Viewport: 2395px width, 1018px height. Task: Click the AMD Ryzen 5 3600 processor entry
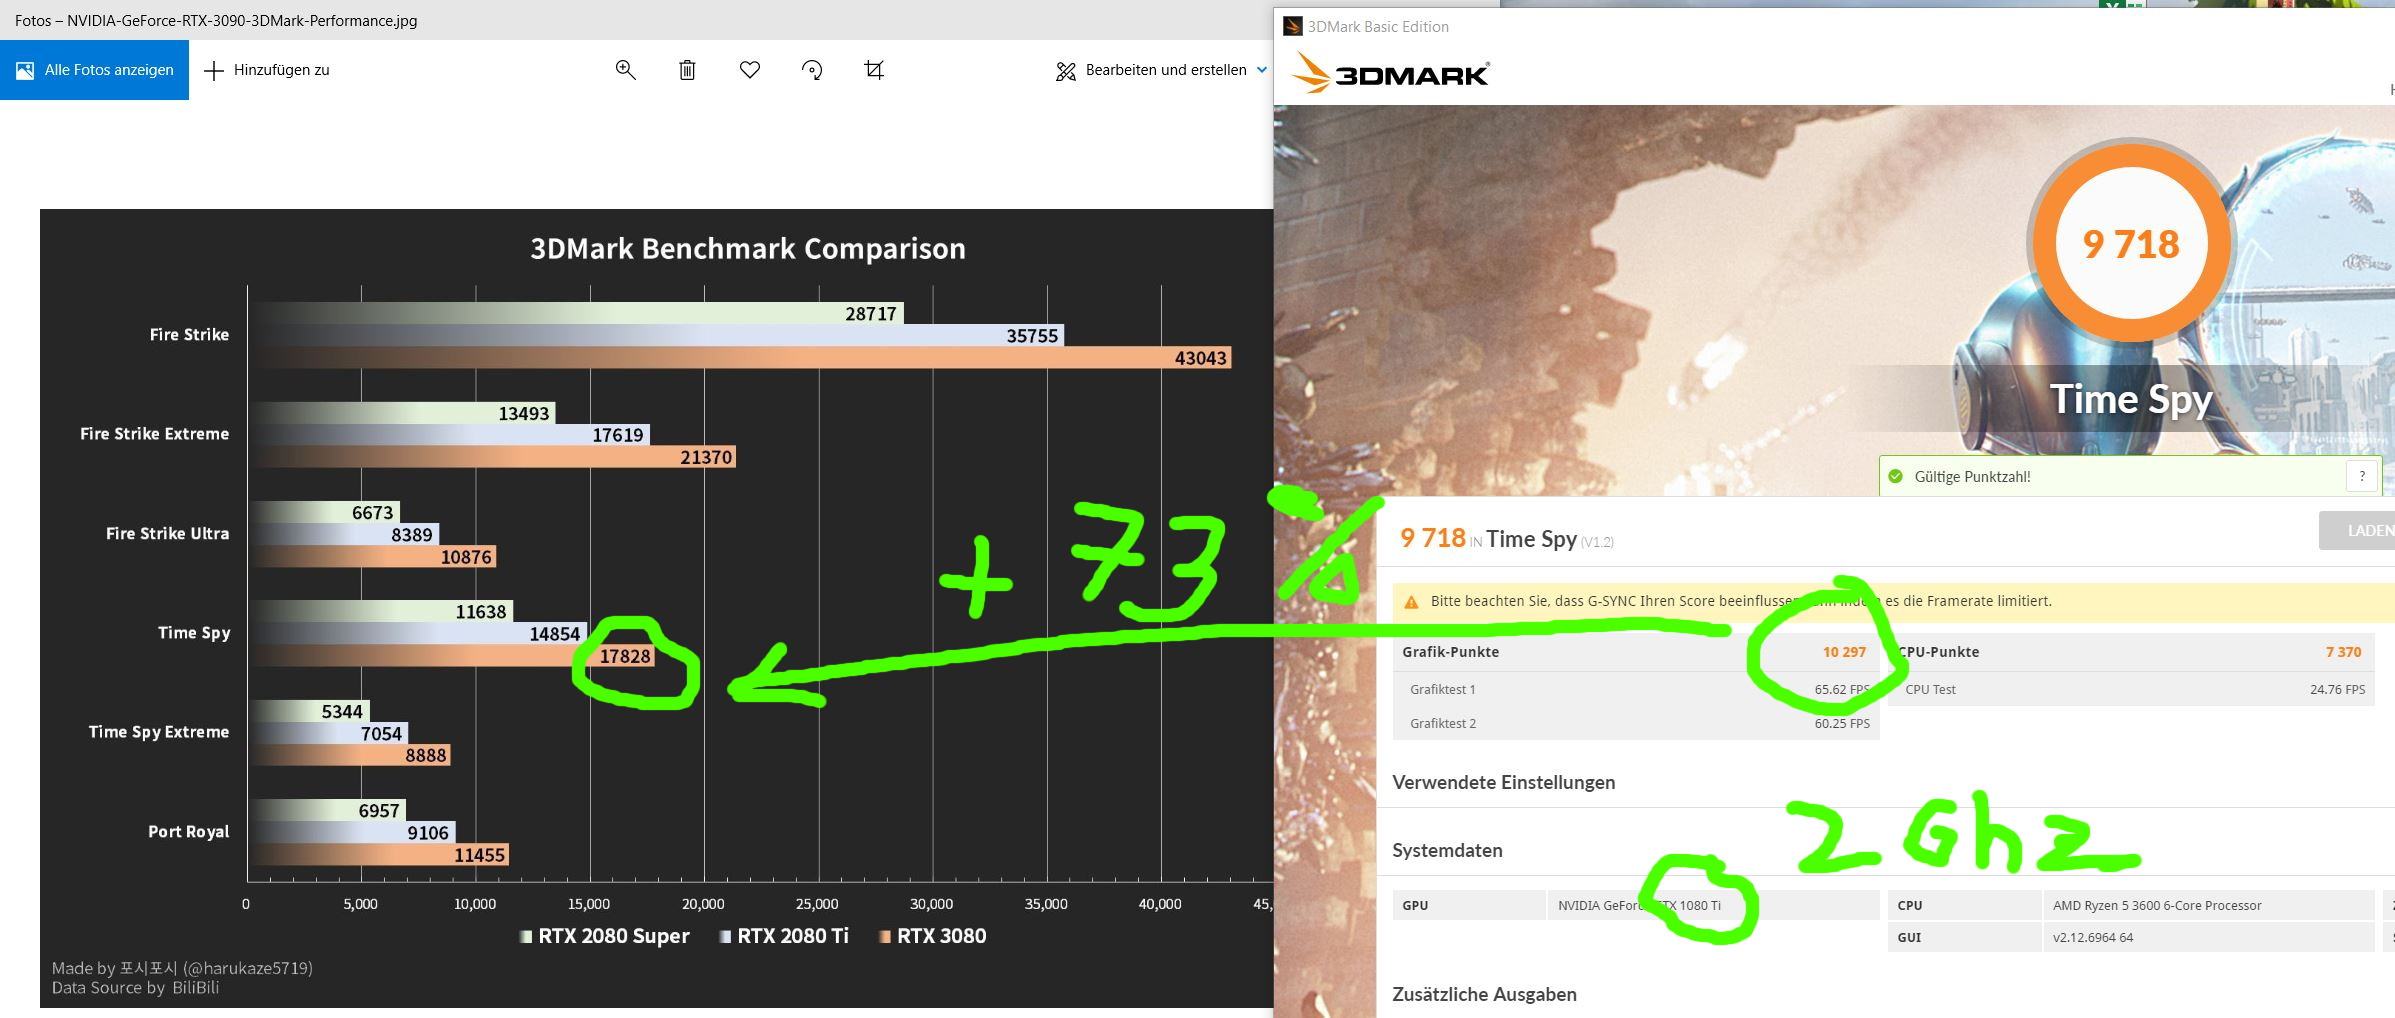[2157, 905]
